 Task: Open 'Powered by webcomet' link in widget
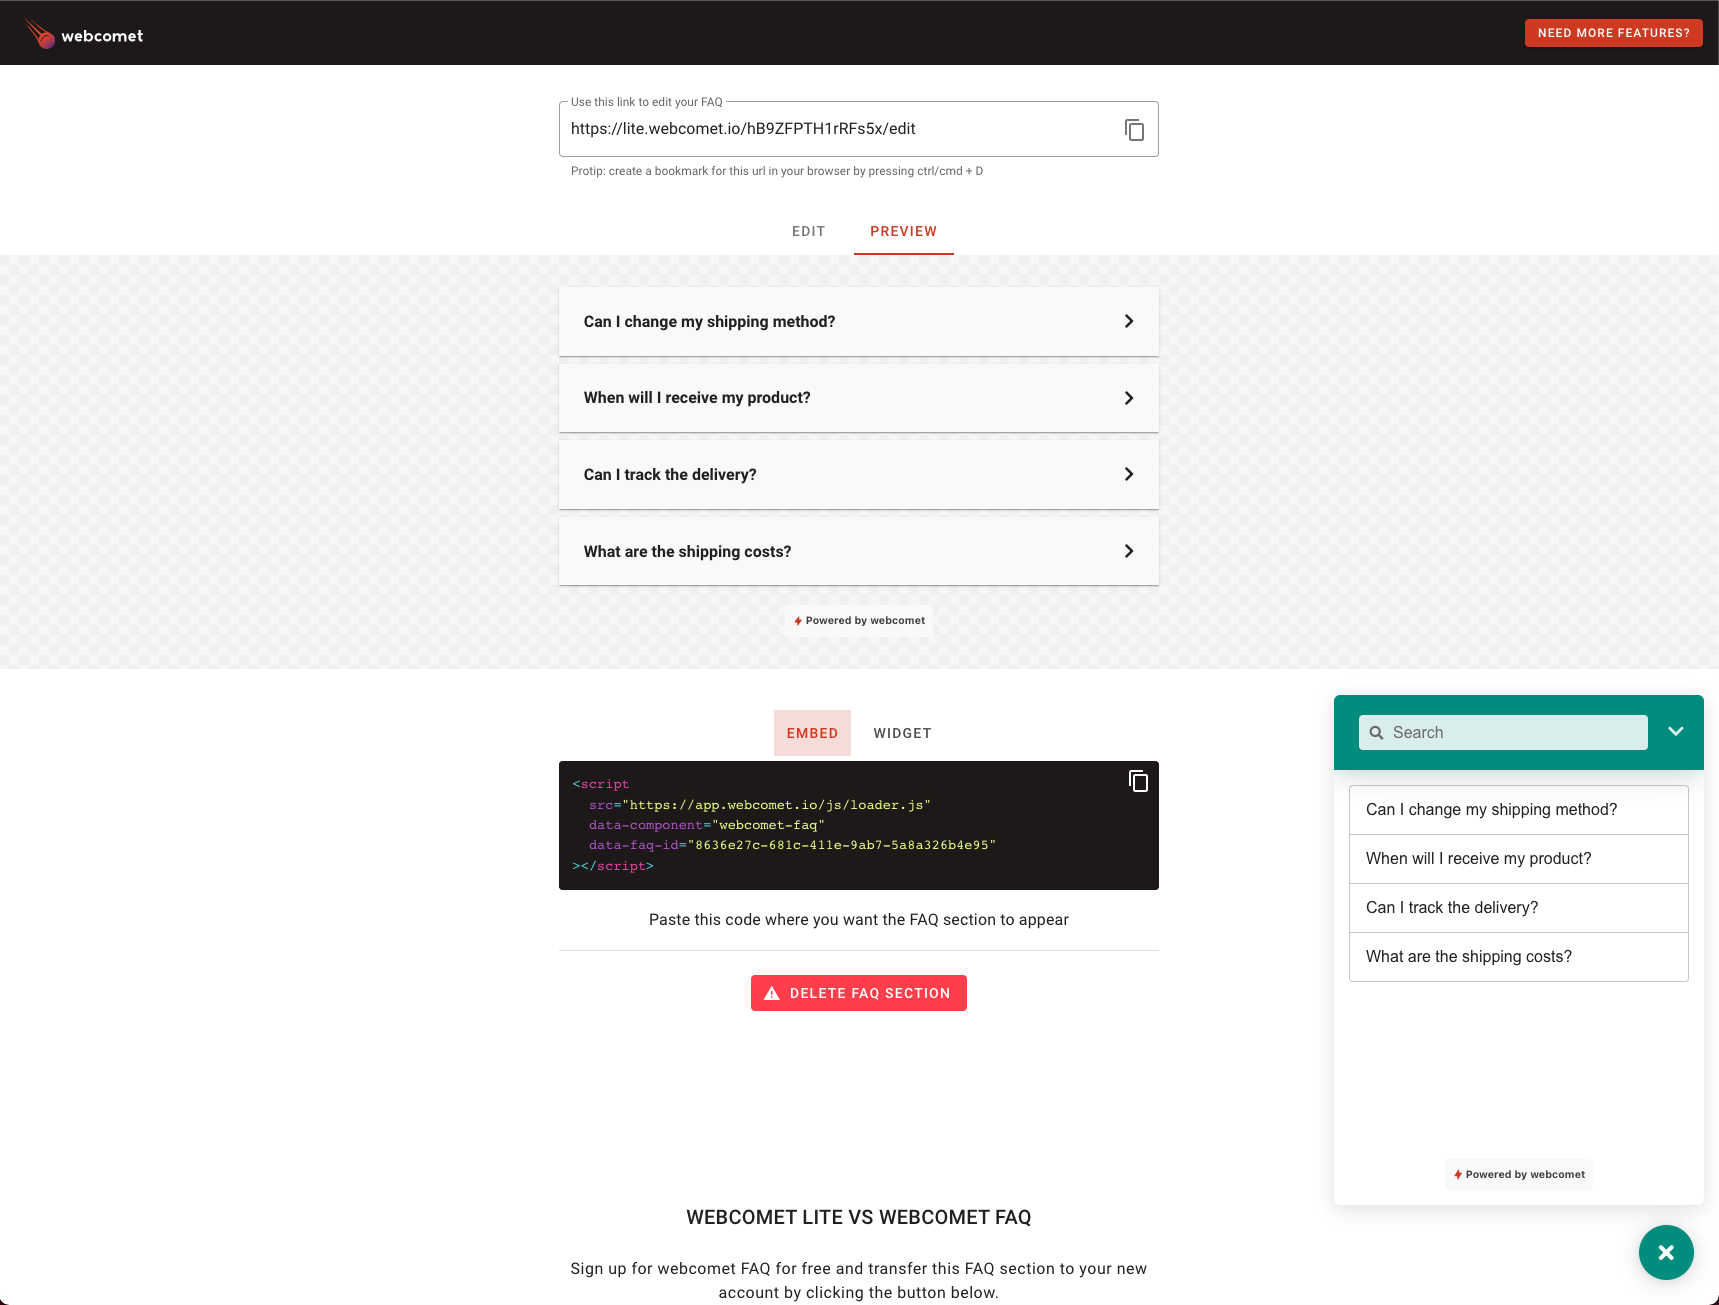[x=1519, y=1175]
